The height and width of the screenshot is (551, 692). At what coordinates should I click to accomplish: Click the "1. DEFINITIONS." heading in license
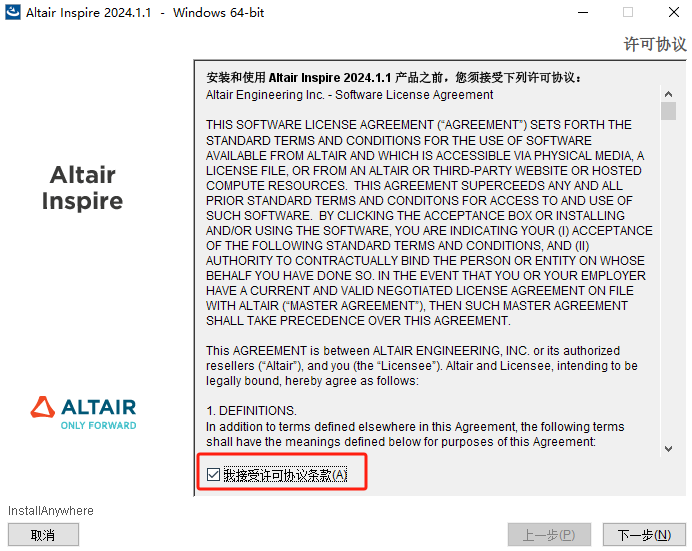[x=251, y=411]
